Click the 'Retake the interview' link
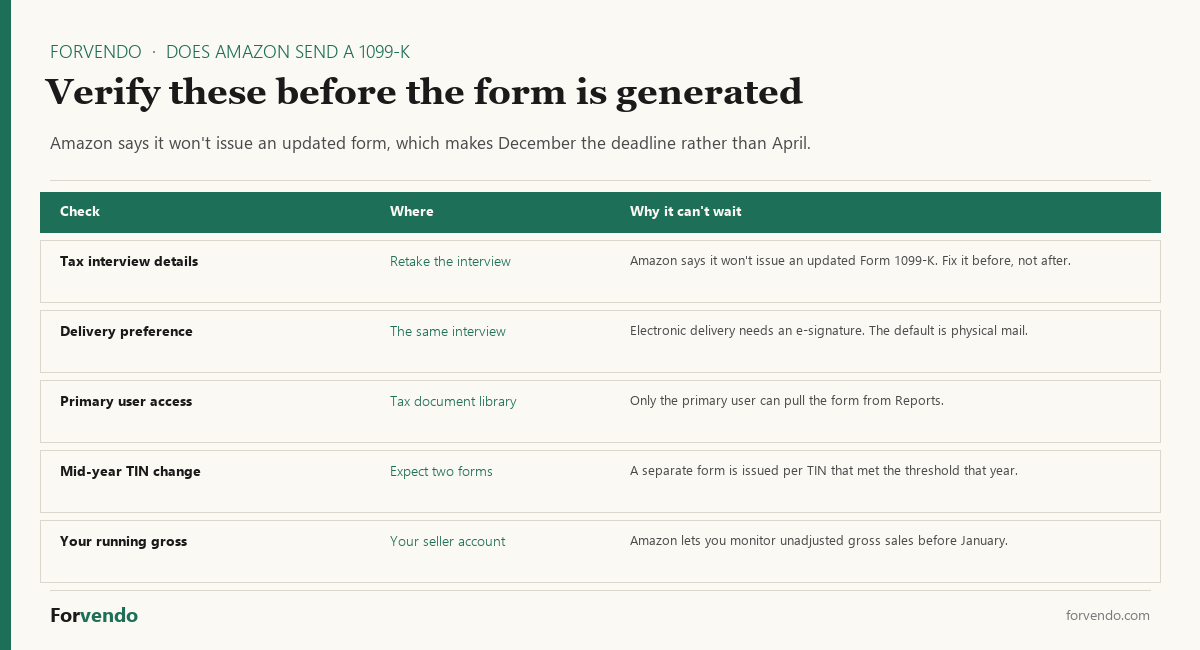The width and height of the screenshot is (1200, 650). point(450,261)
